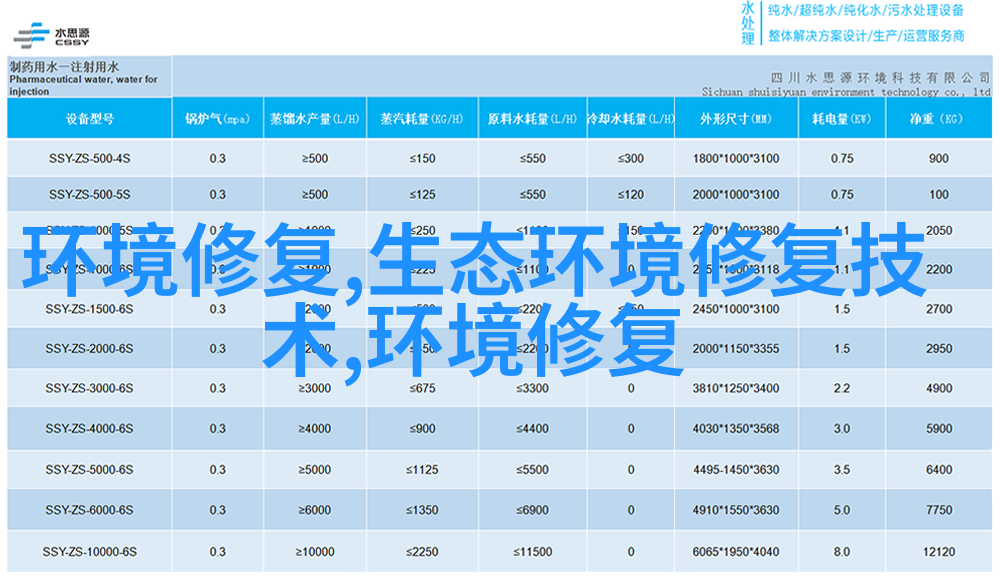
Task: Select the 'SSY-ZS-5000-6S' model cell
Action: coord(89,470)
